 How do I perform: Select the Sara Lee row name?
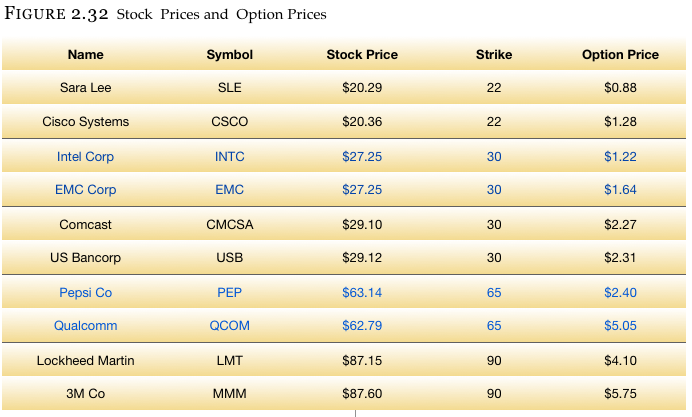click(85, 88)
